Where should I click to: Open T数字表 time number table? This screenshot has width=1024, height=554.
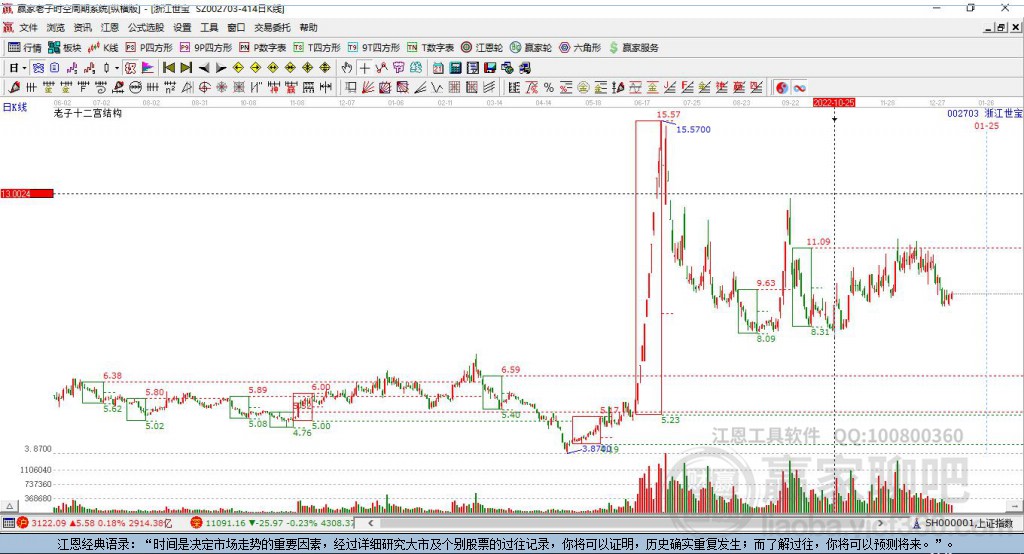tap(430, 48)
